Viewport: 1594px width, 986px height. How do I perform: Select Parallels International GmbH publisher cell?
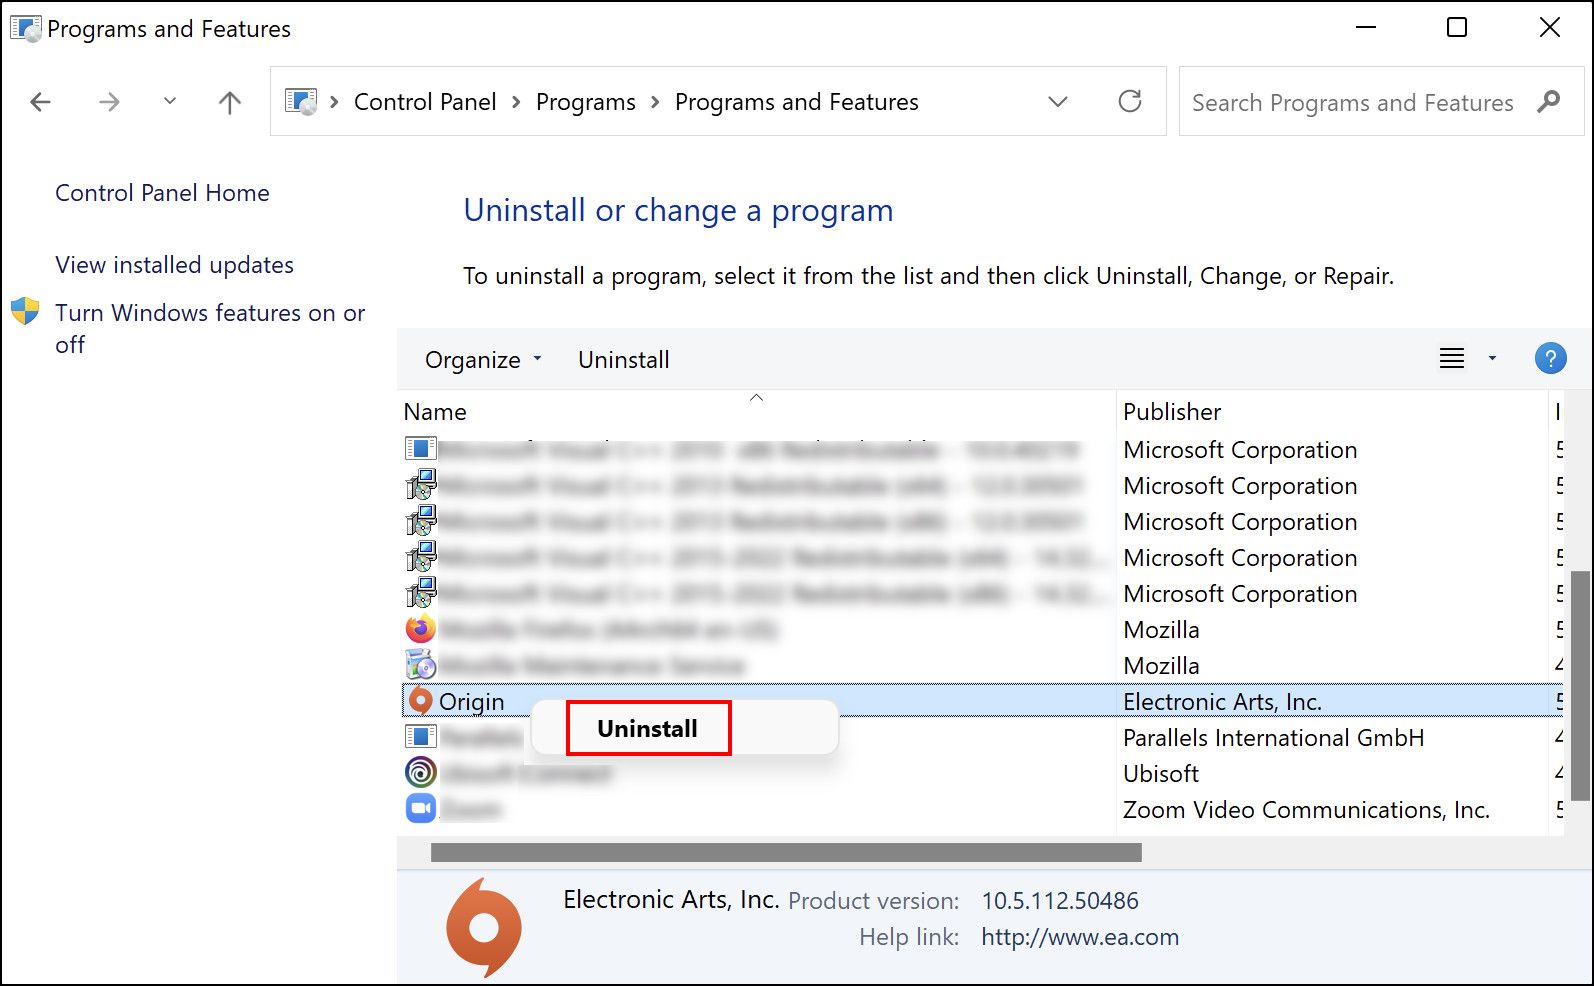[1273, 738]
